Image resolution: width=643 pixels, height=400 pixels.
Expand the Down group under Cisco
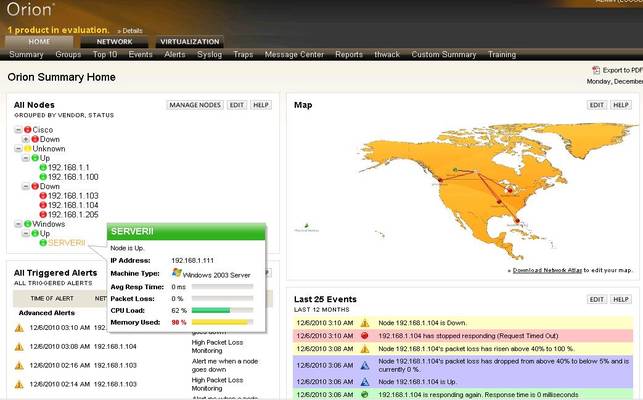[25, 139]
